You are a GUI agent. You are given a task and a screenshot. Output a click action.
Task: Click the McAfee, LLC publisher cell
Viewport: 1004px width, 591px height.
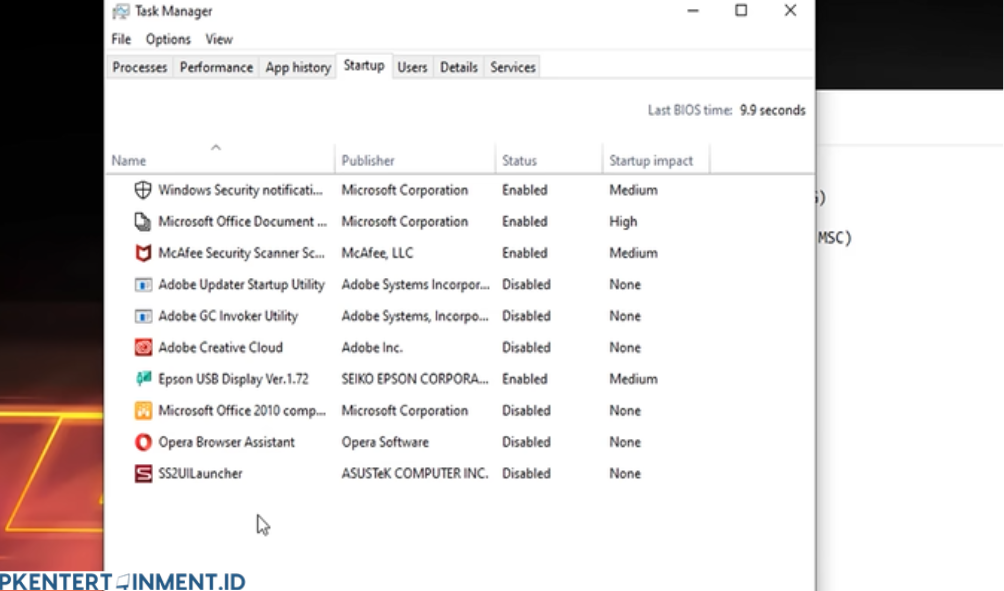(377, 253)
